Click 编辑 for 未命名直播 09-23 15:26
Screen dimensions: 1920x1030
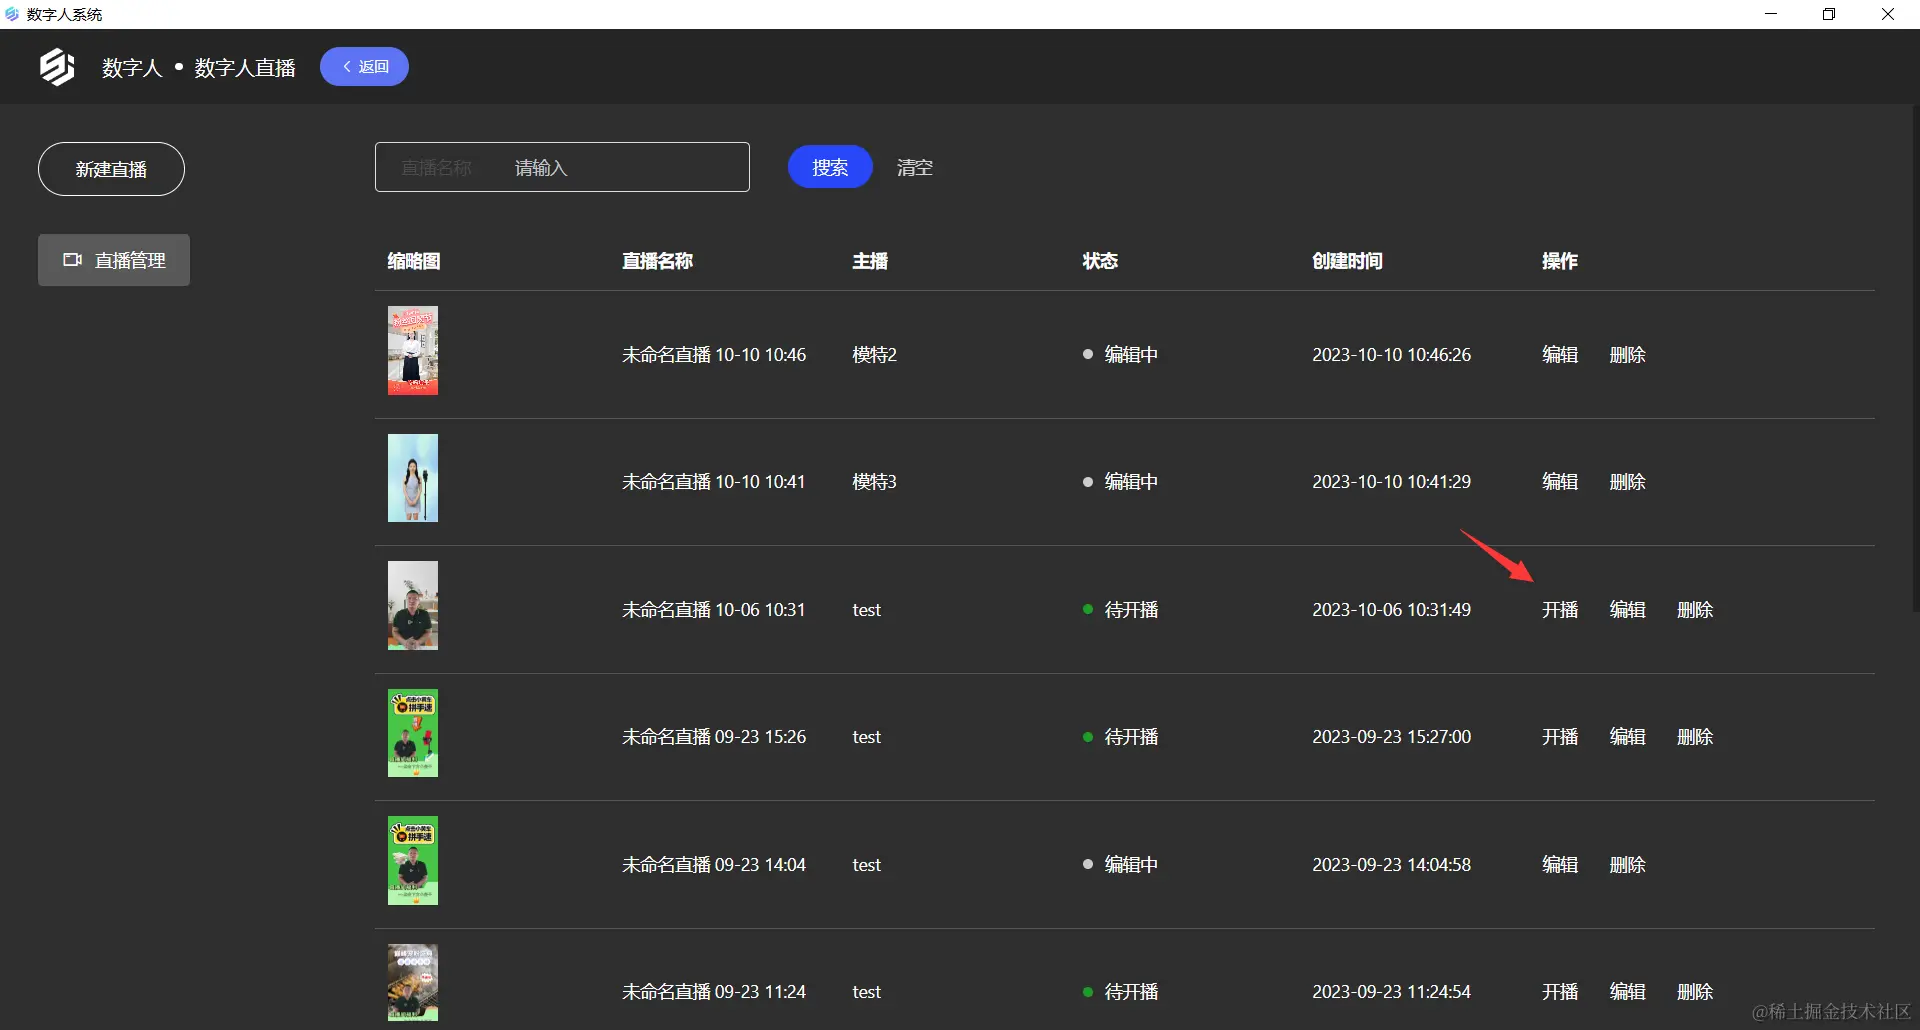(x=1627, y=737)
